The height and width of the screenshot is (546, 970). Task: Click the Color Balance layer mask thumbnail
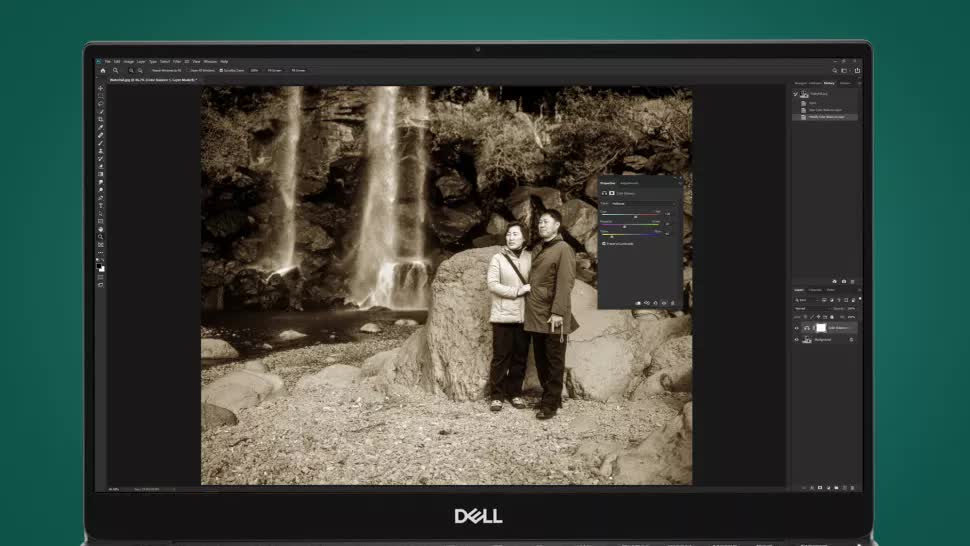(821, 328)
